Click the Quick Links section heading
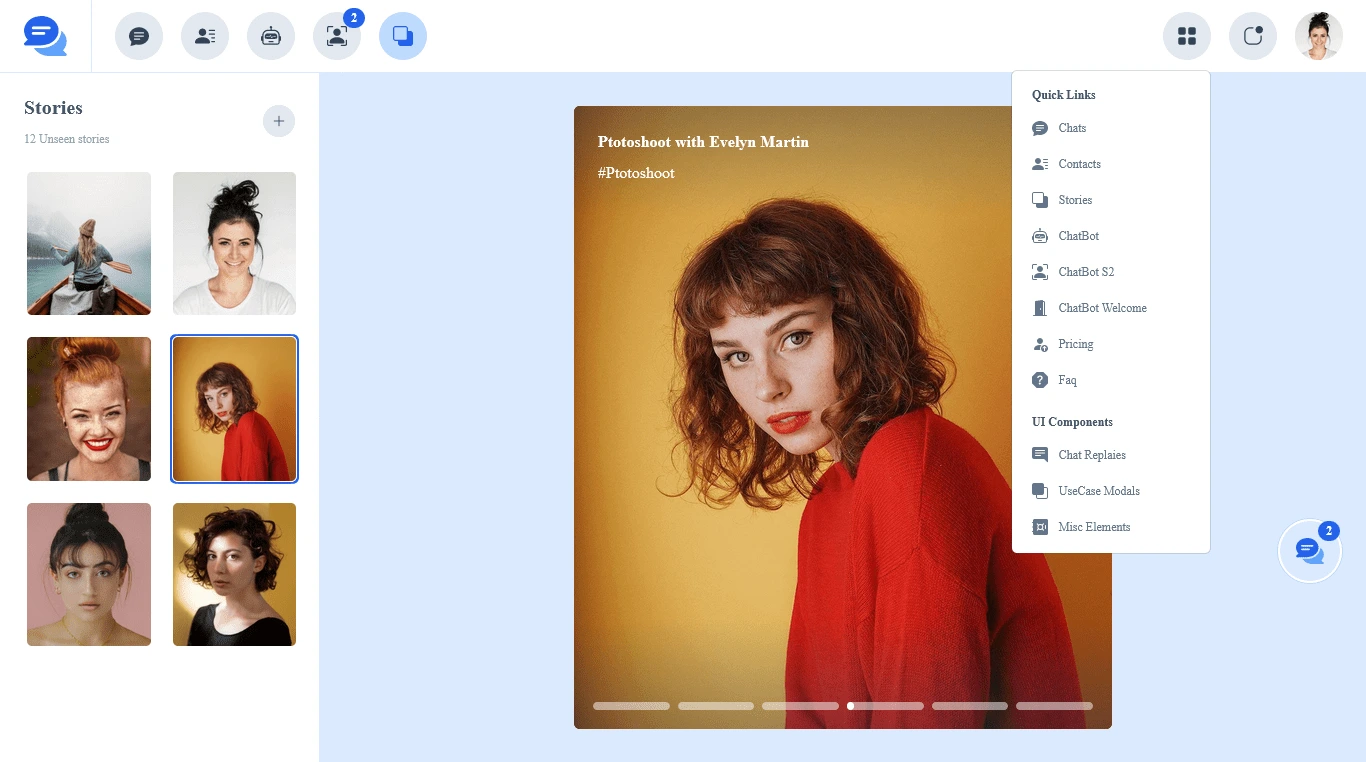 (x=1064, y=95)
